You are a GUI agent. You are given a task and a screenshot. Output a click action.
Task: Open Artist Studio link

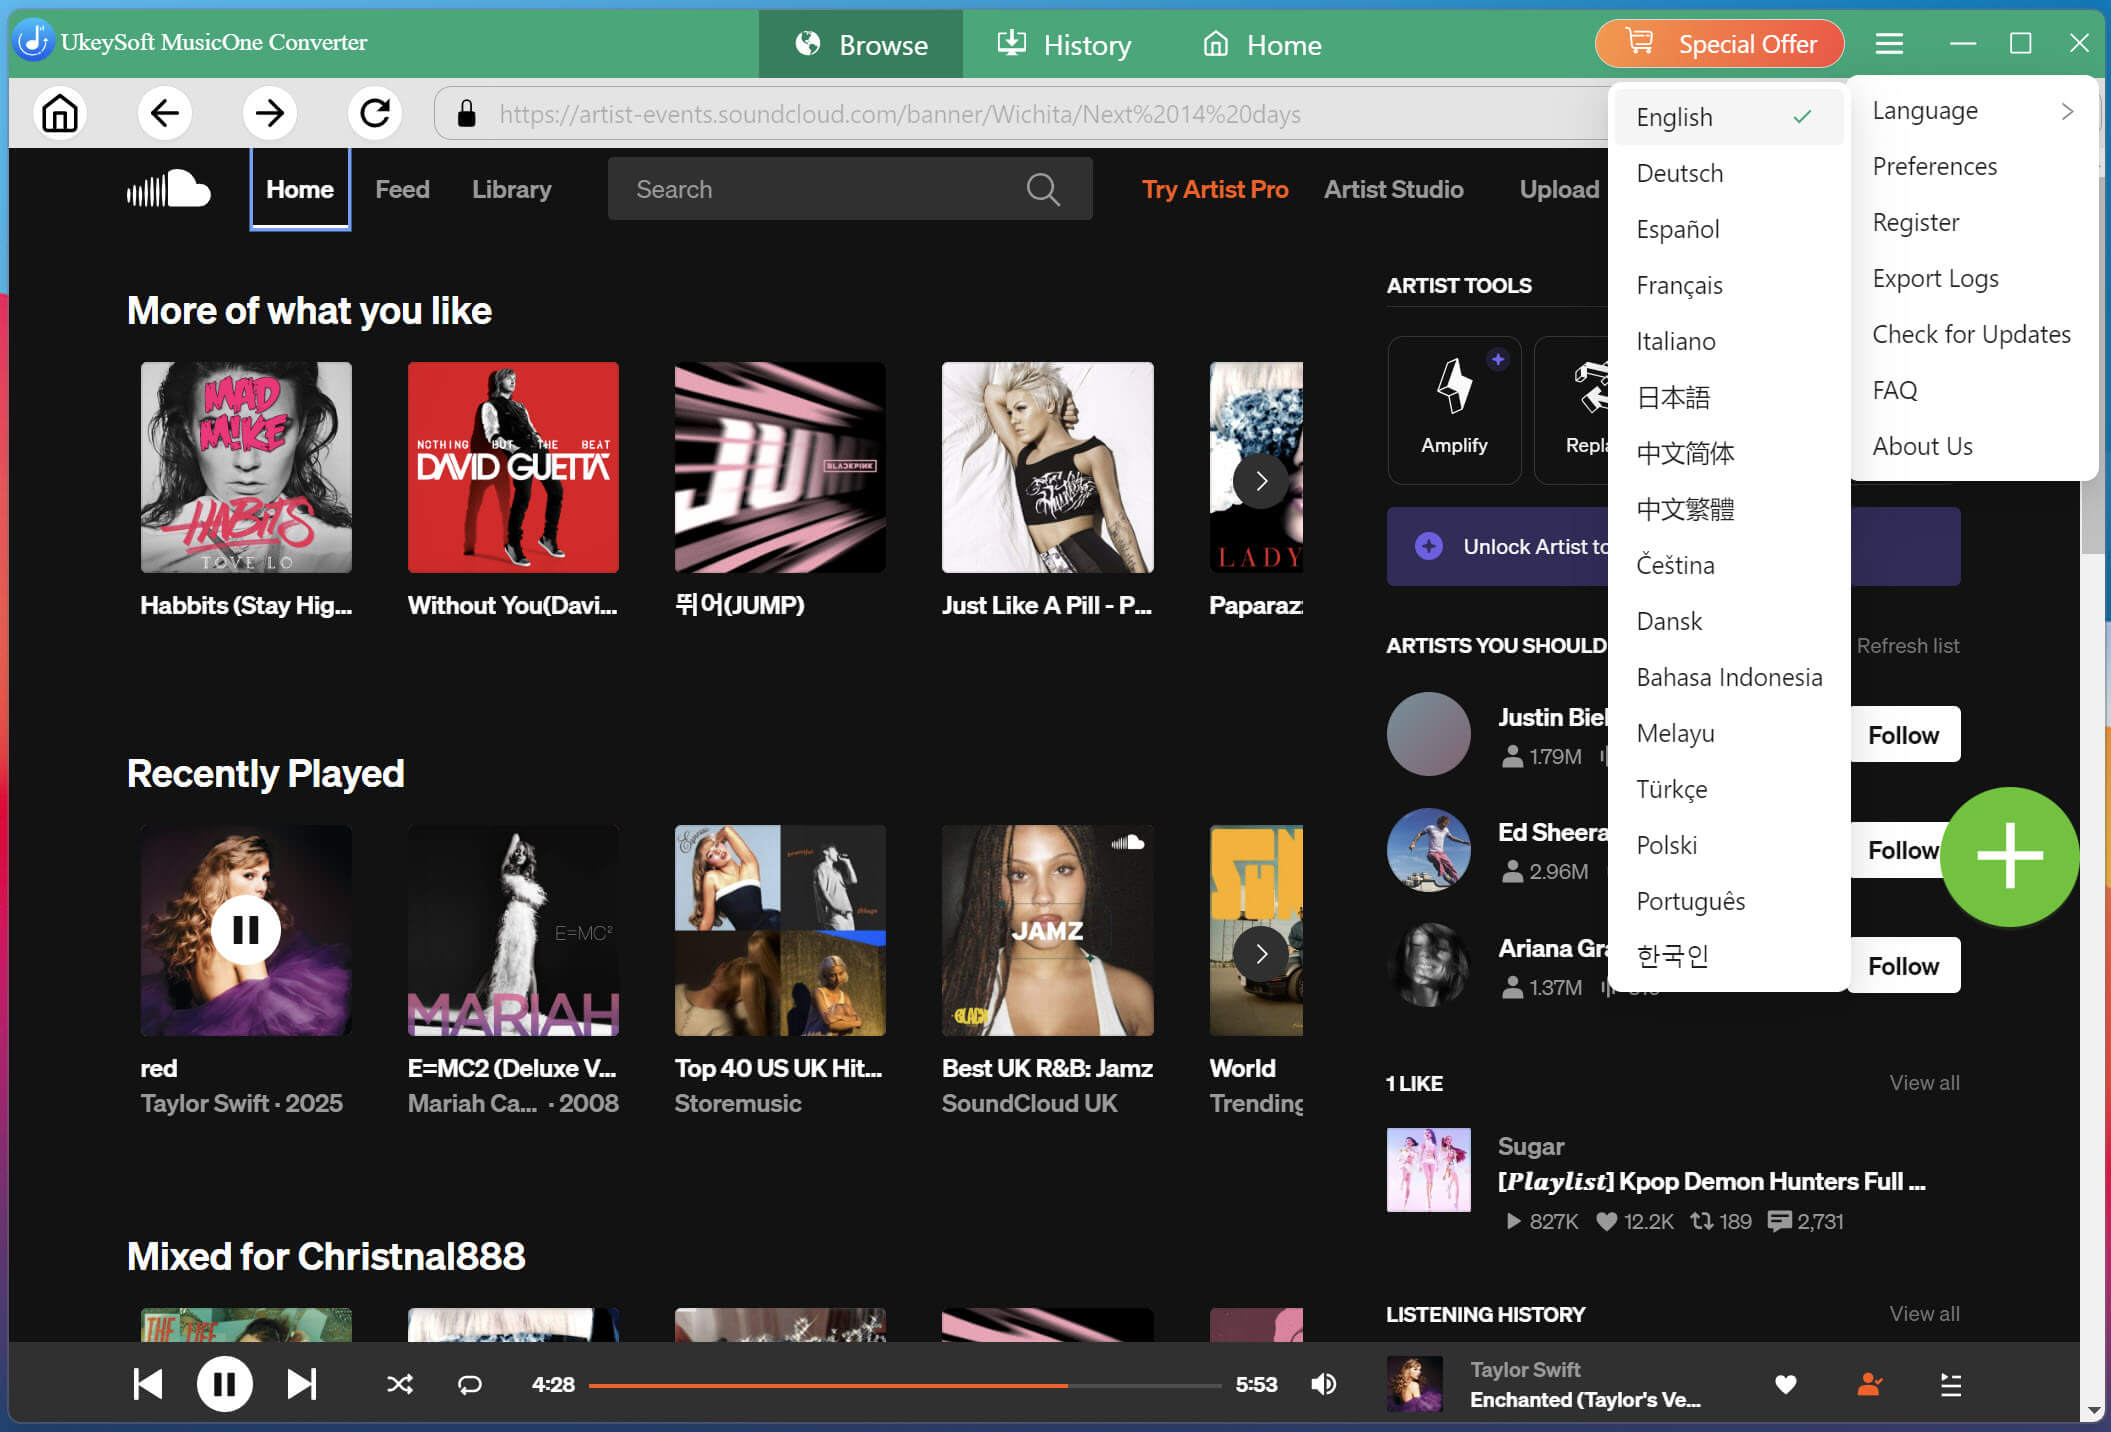click(x=1393, y=189)
